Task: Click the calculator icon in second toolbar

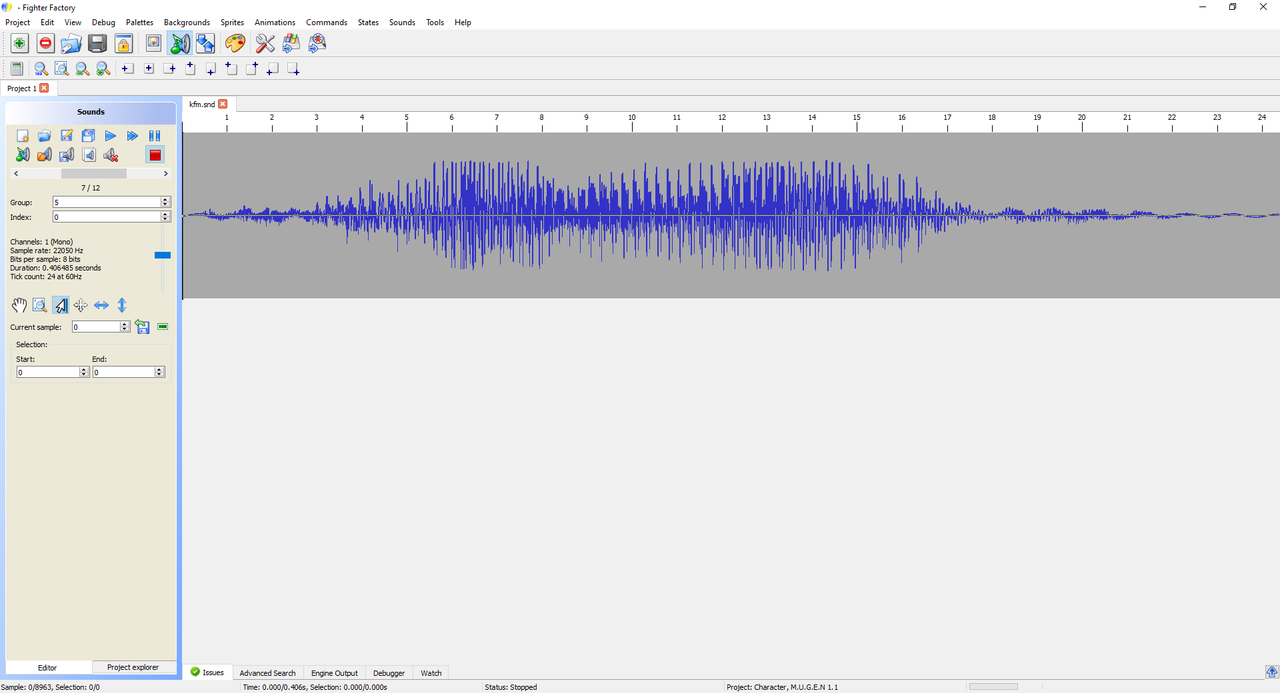Action: coord(17,69)
